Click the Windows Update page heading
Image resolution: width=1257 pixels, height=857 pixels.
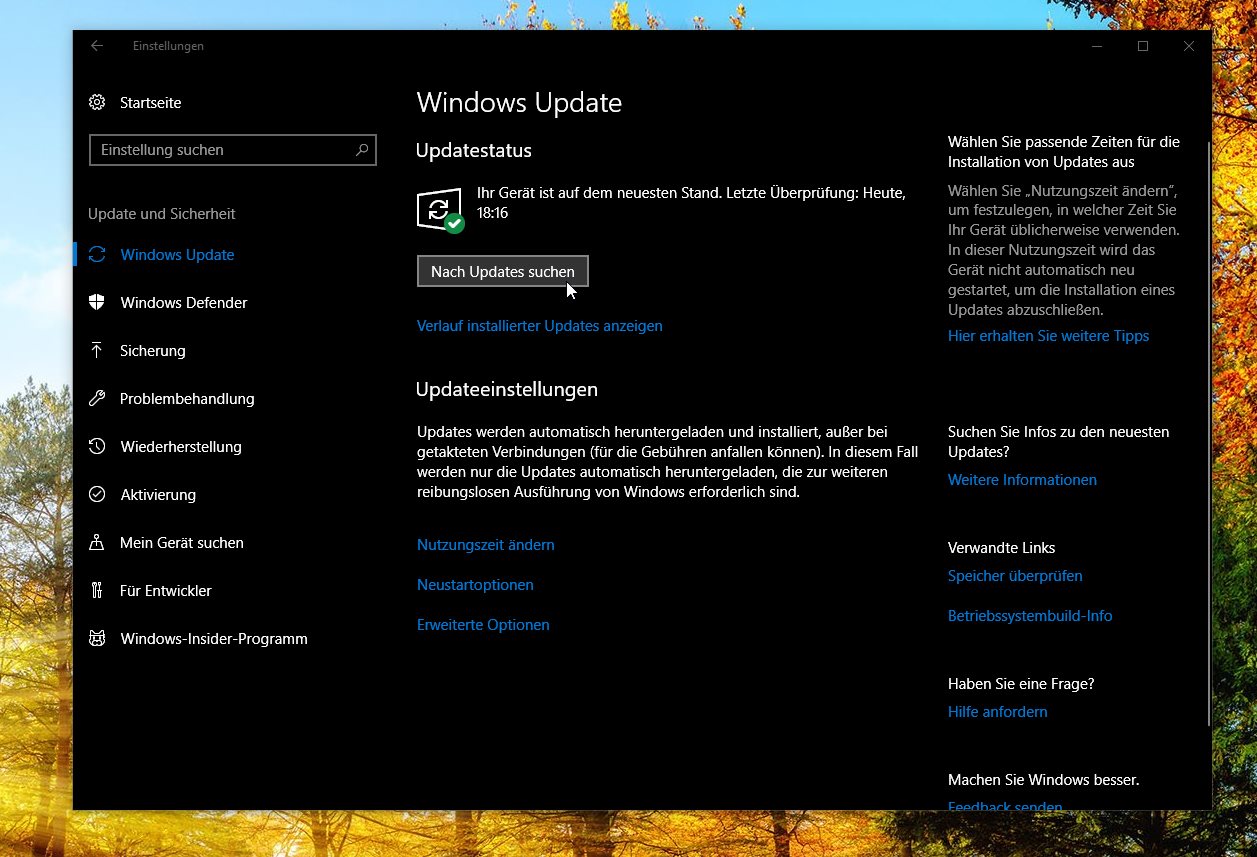(x=519, y=103)
